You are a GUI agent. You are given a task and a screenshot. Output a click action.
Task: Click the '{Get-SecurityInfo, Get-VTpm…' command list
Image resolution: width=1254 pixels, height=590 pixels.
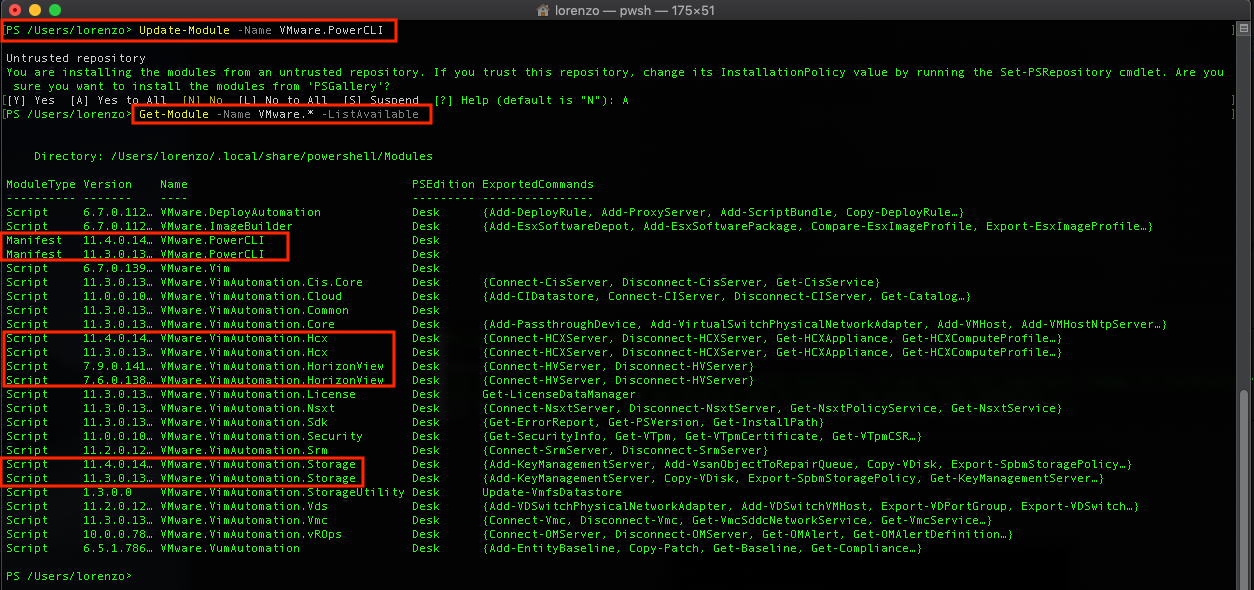(x=702, y=436)
